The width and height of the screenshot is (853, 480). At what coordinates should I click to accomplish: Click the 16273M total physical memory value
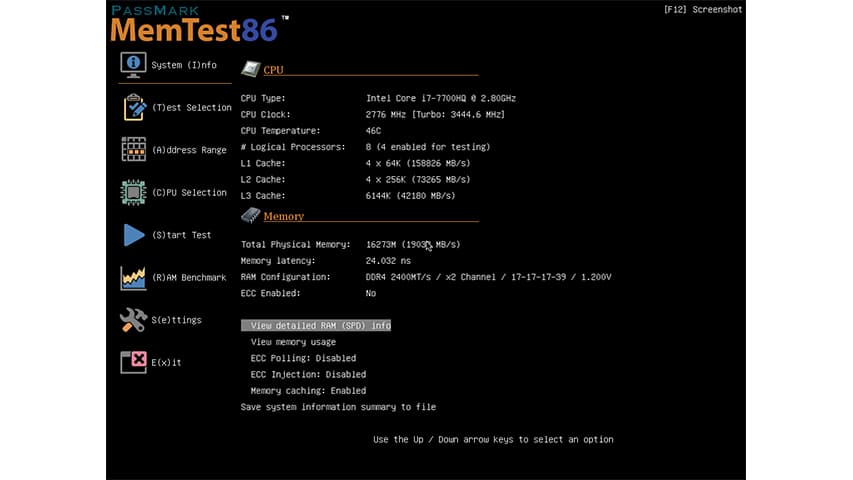tap(413, 244)
